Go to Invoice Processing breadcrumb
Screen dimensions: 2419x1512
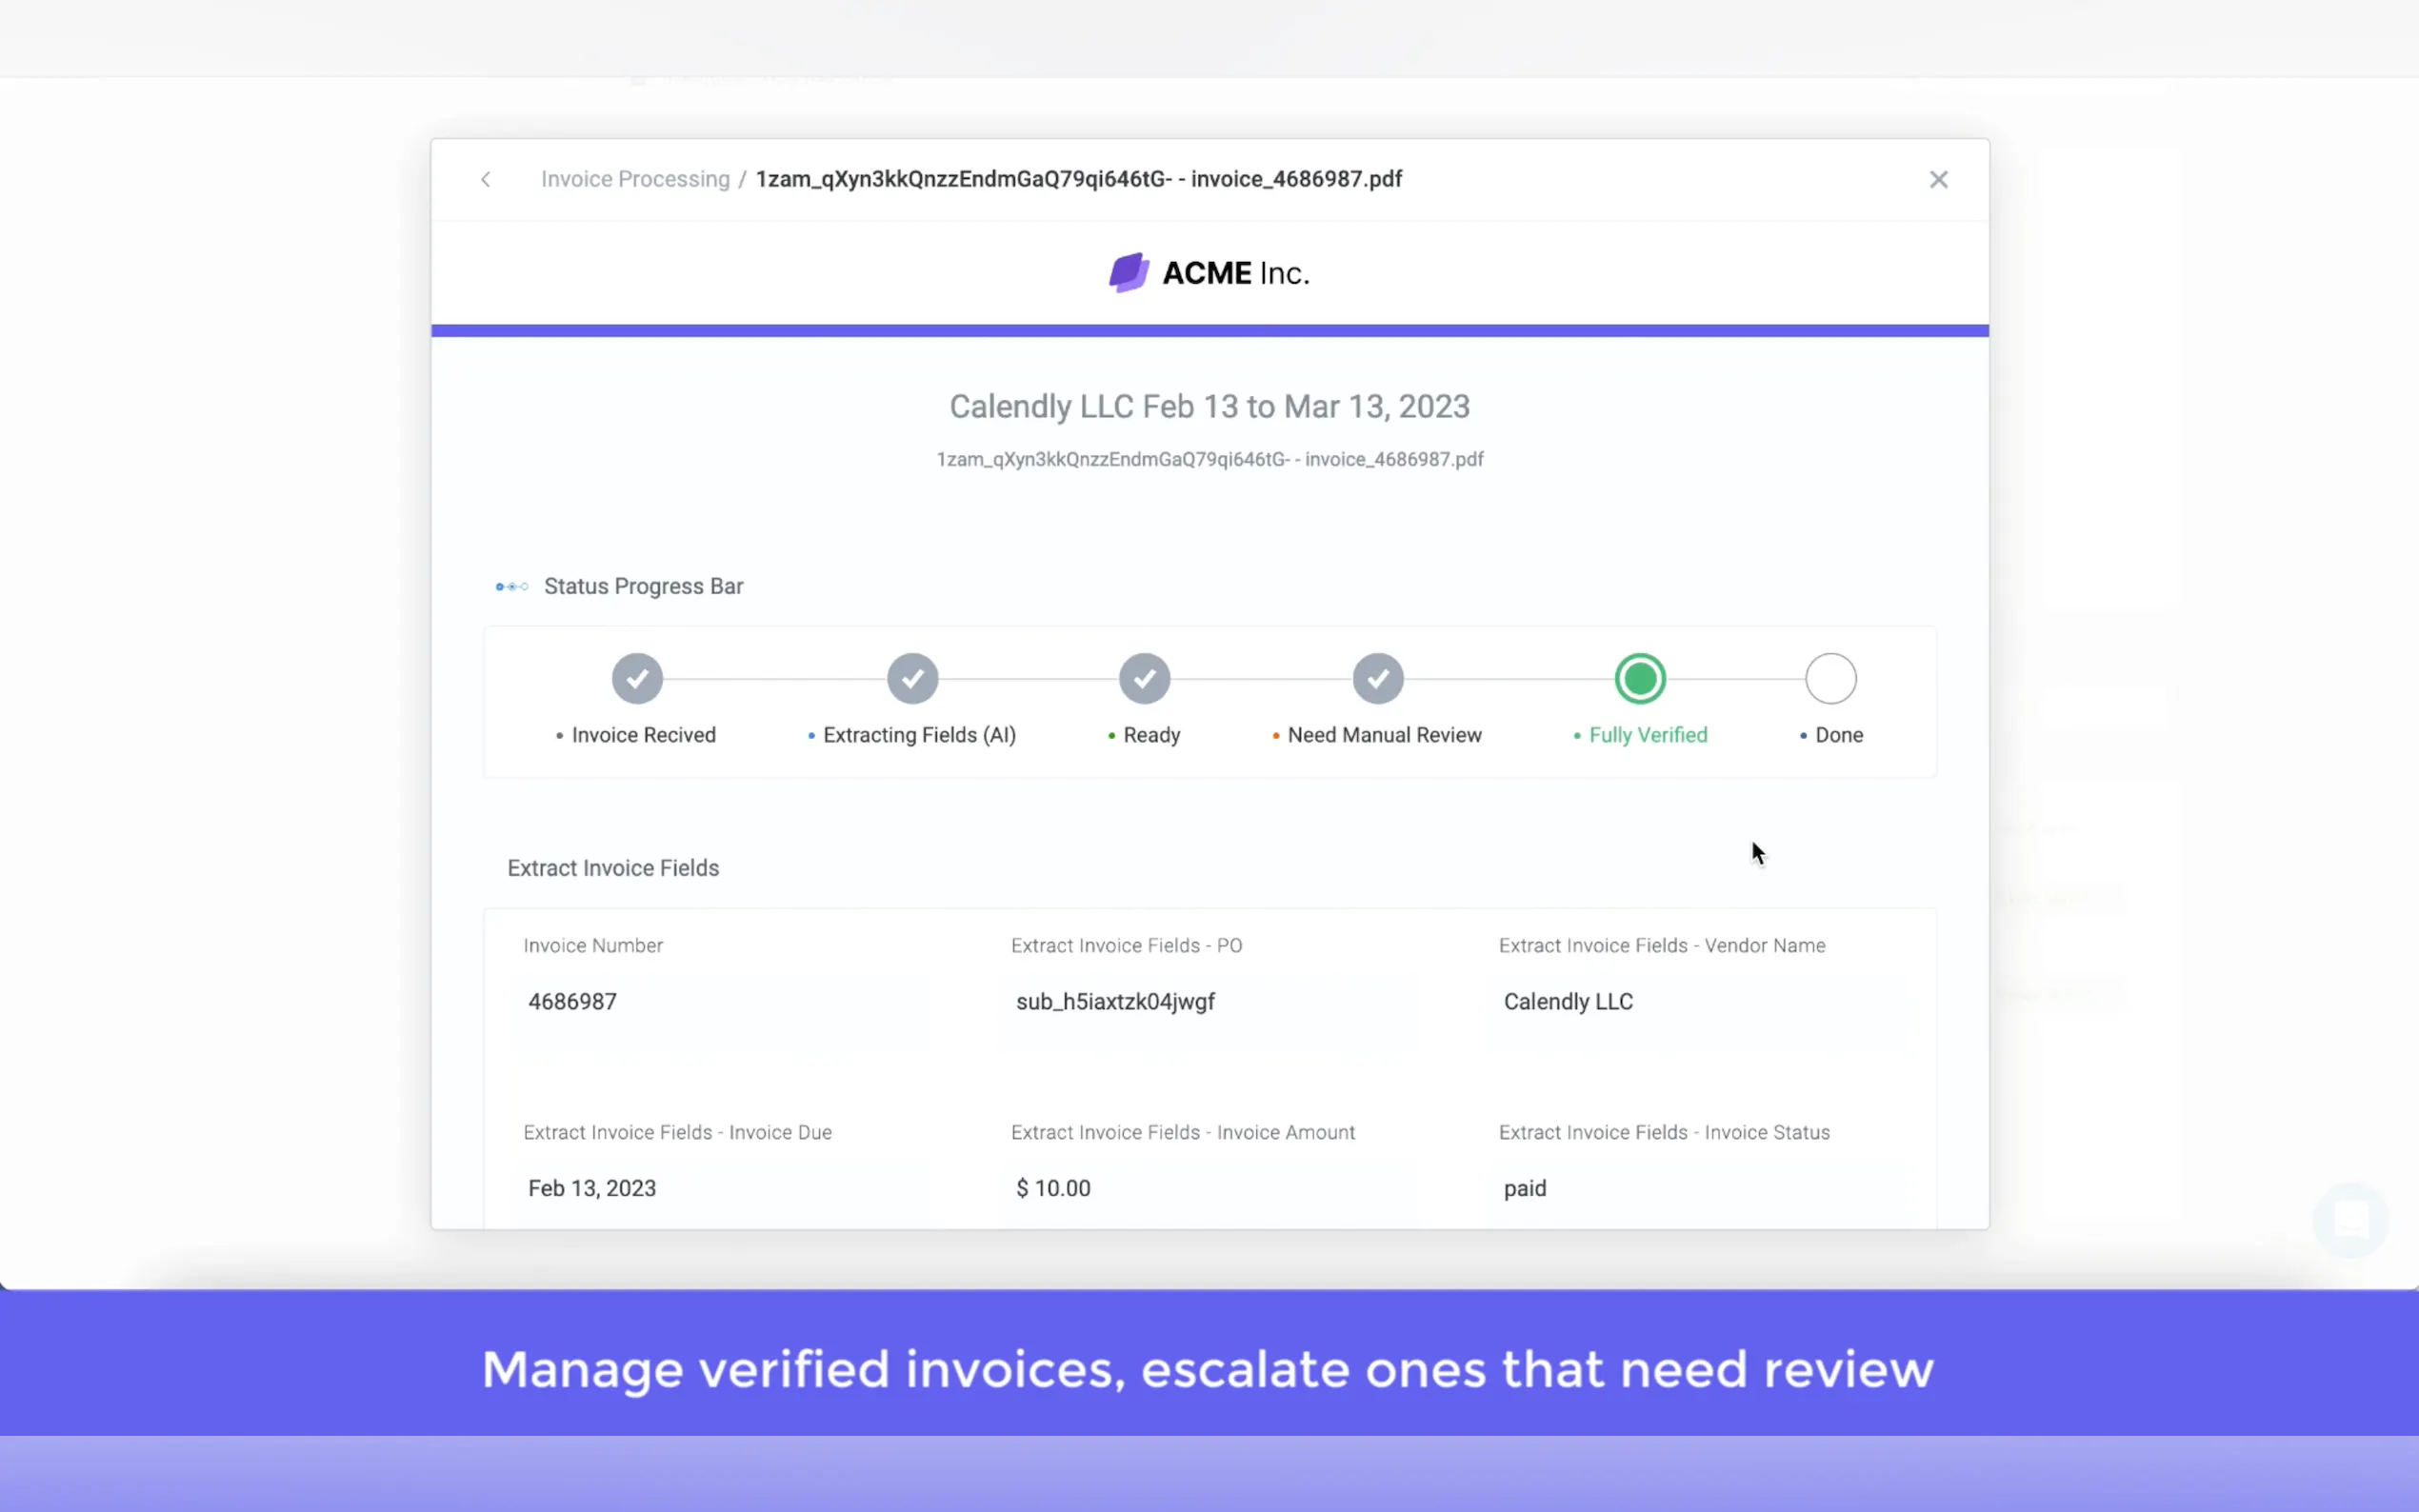click(635, 179)
